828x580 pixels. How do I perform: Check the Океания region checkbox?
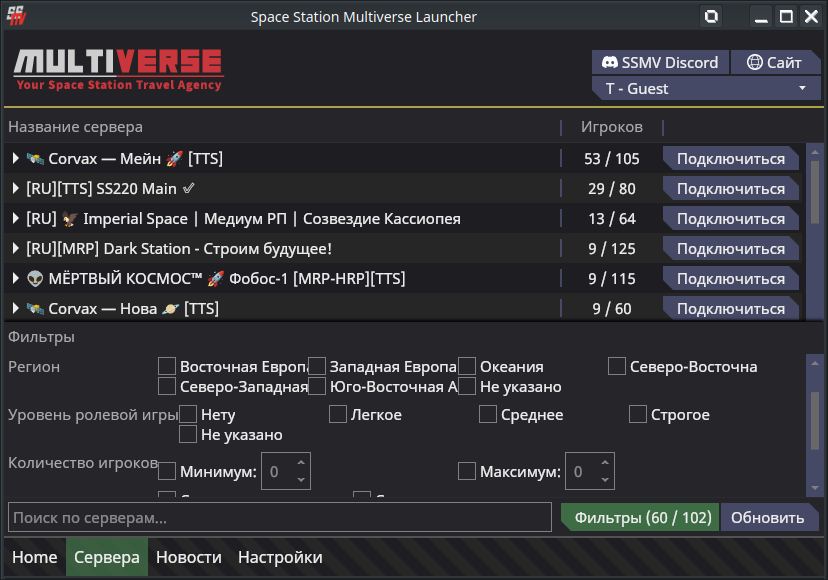click(466, 366)
